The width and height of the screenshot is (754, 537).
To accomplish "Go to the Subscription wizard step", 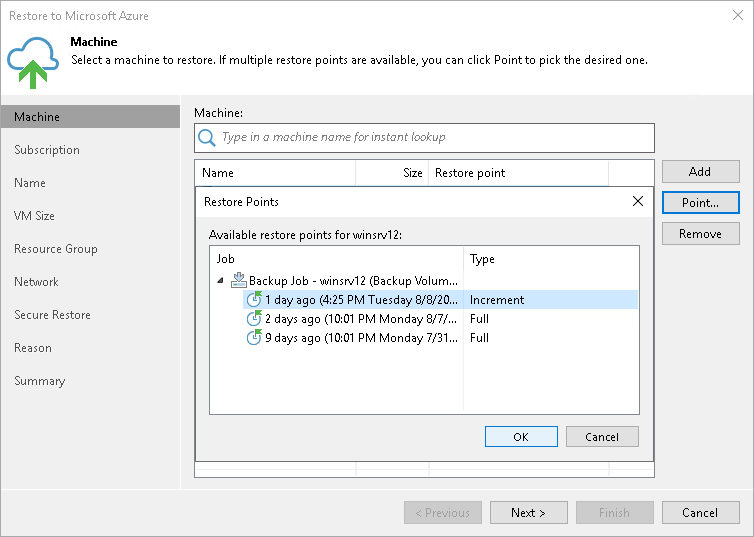I will click(47, 150).
